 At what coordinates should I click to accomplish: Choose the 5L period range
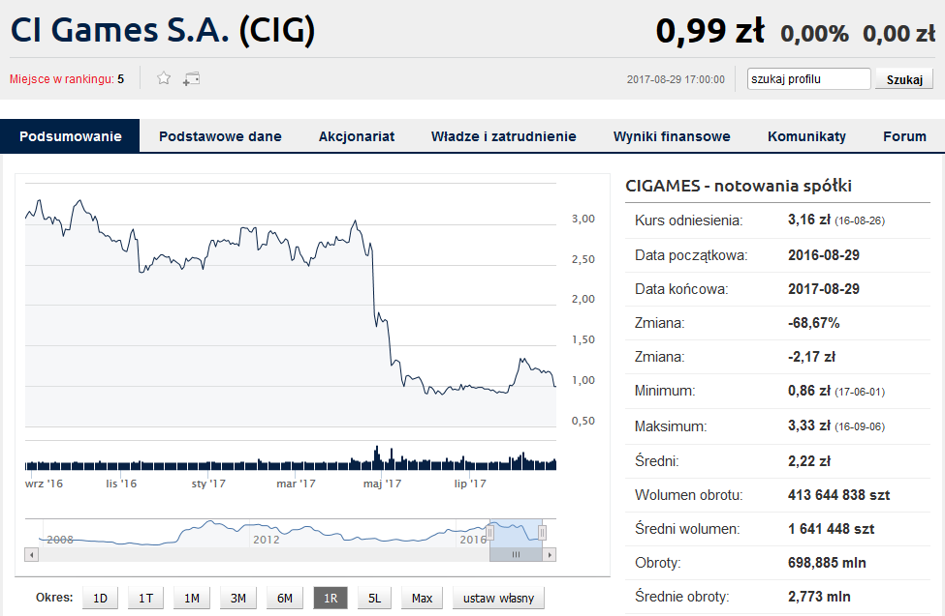pyautogui.click(x=374, y=598)
